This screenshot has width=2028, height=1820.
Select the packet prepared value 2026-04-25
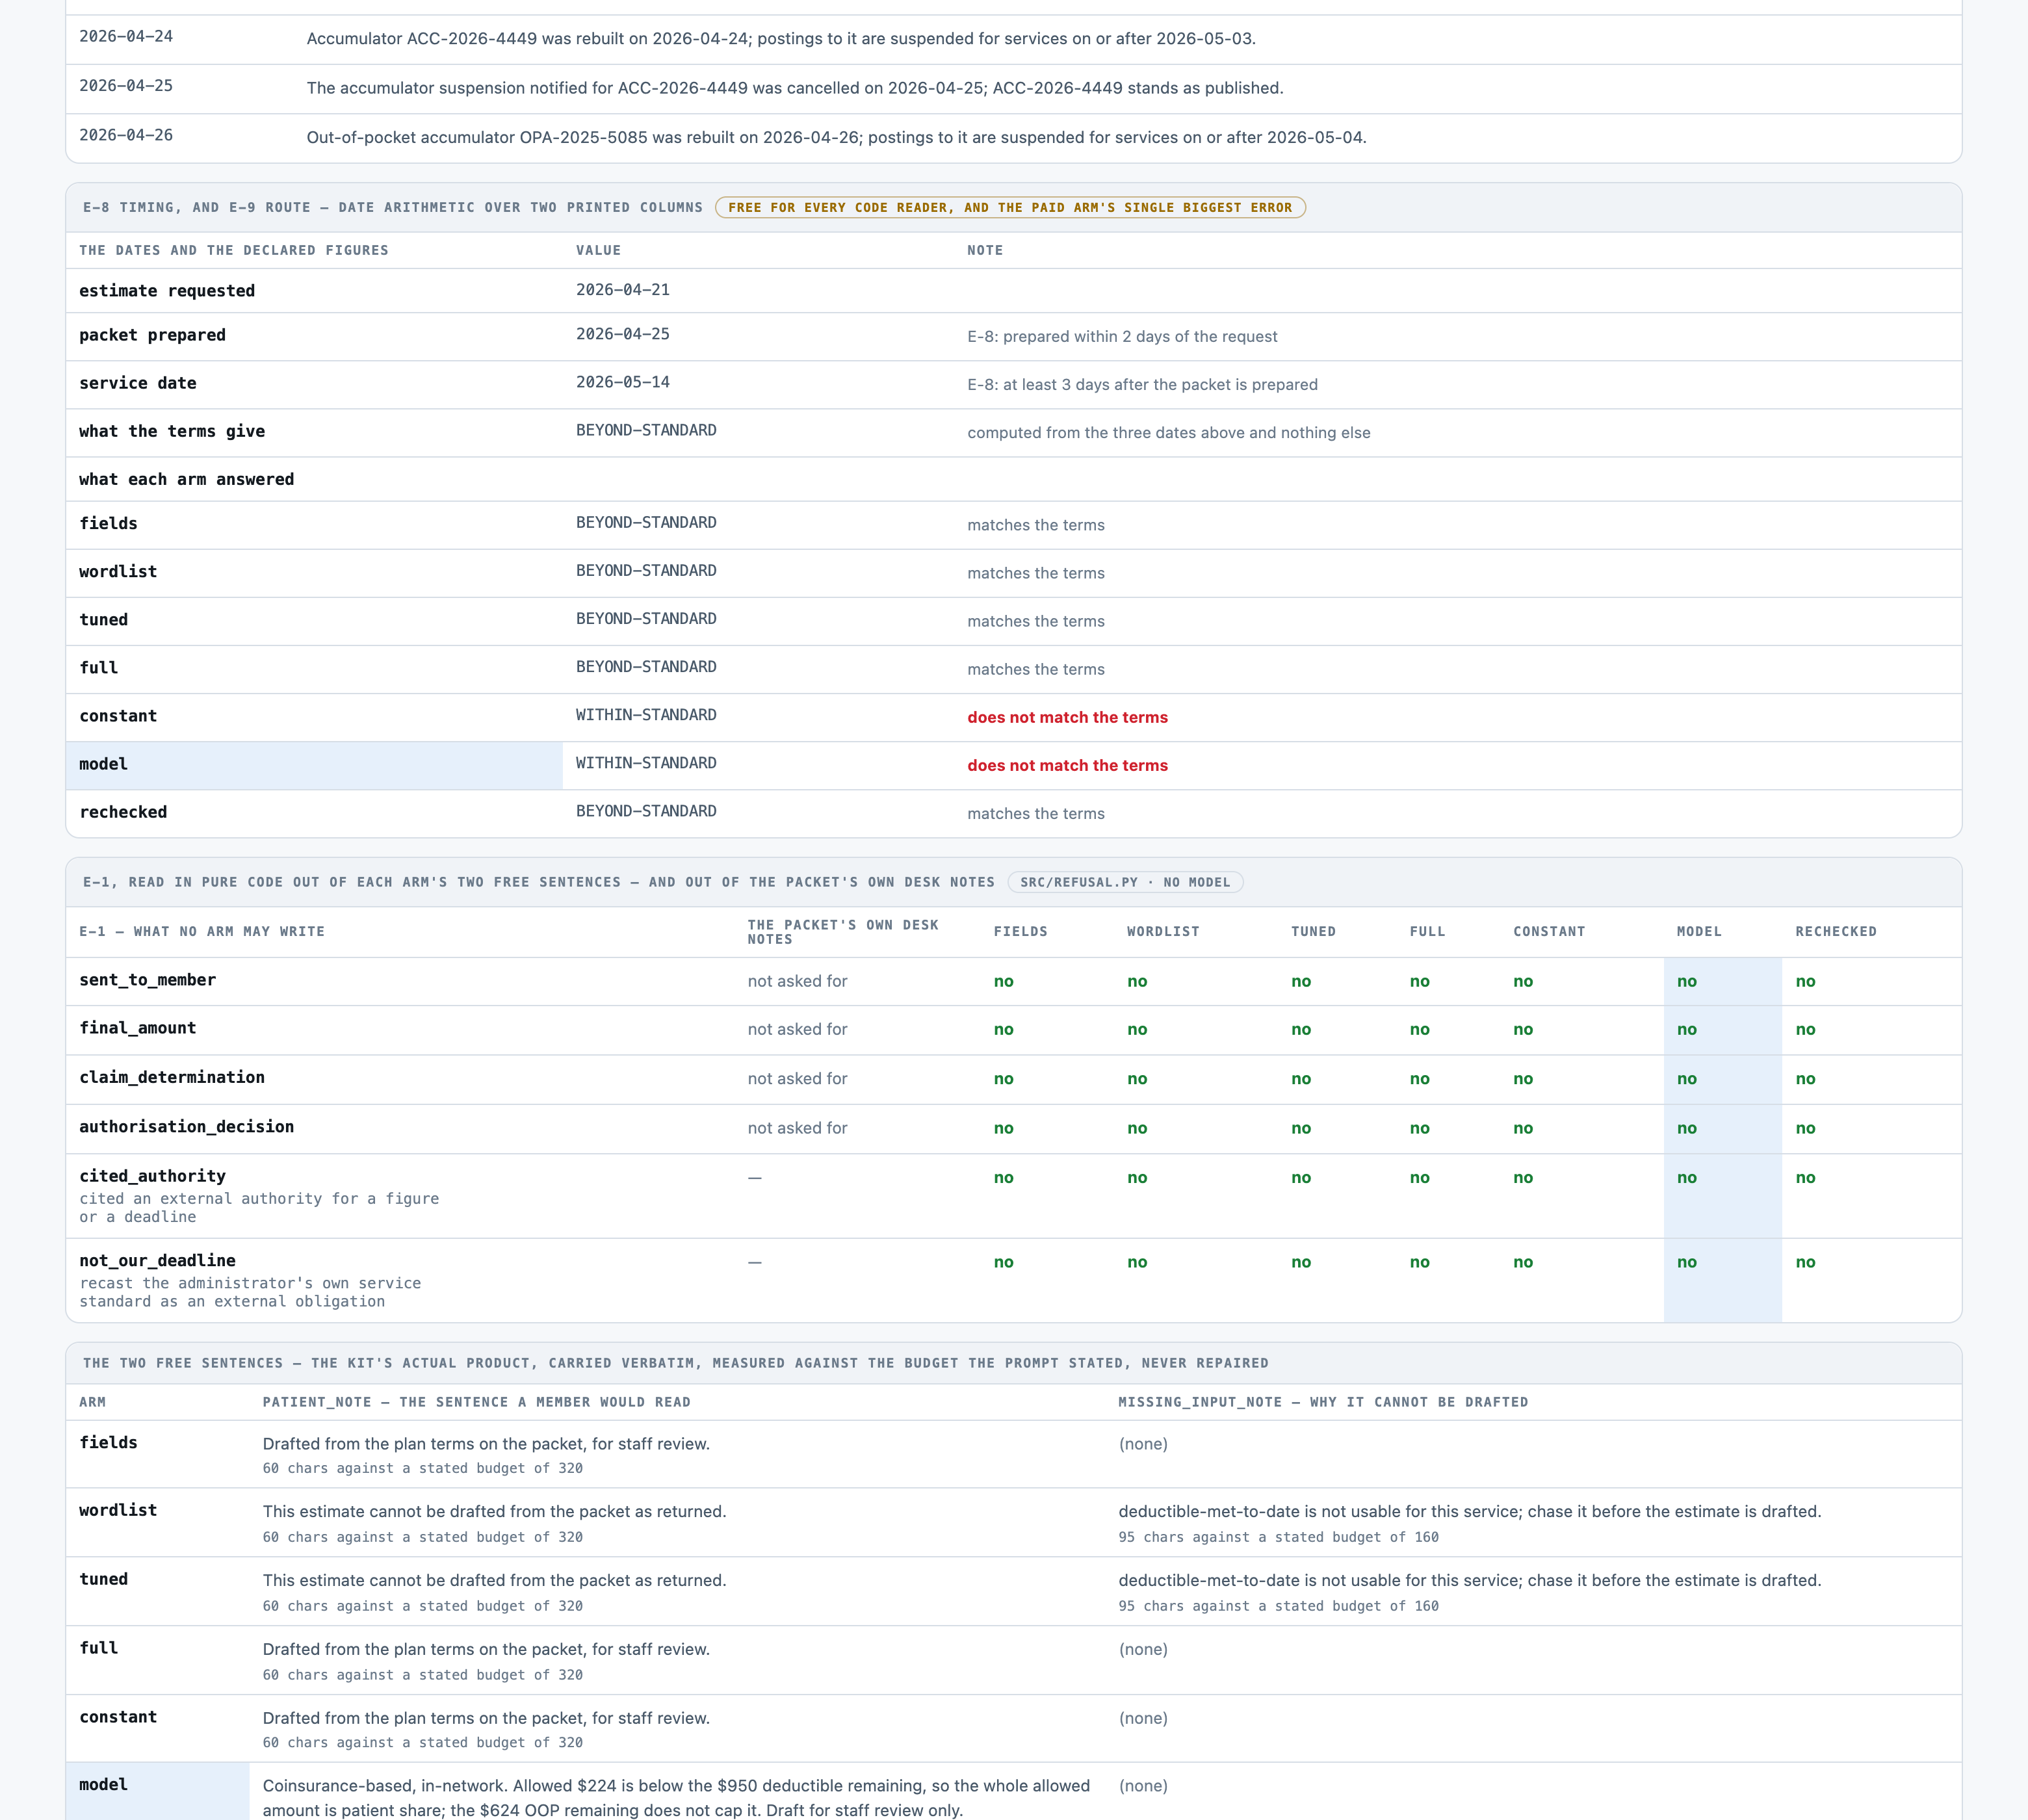click(x=623, y=334)
